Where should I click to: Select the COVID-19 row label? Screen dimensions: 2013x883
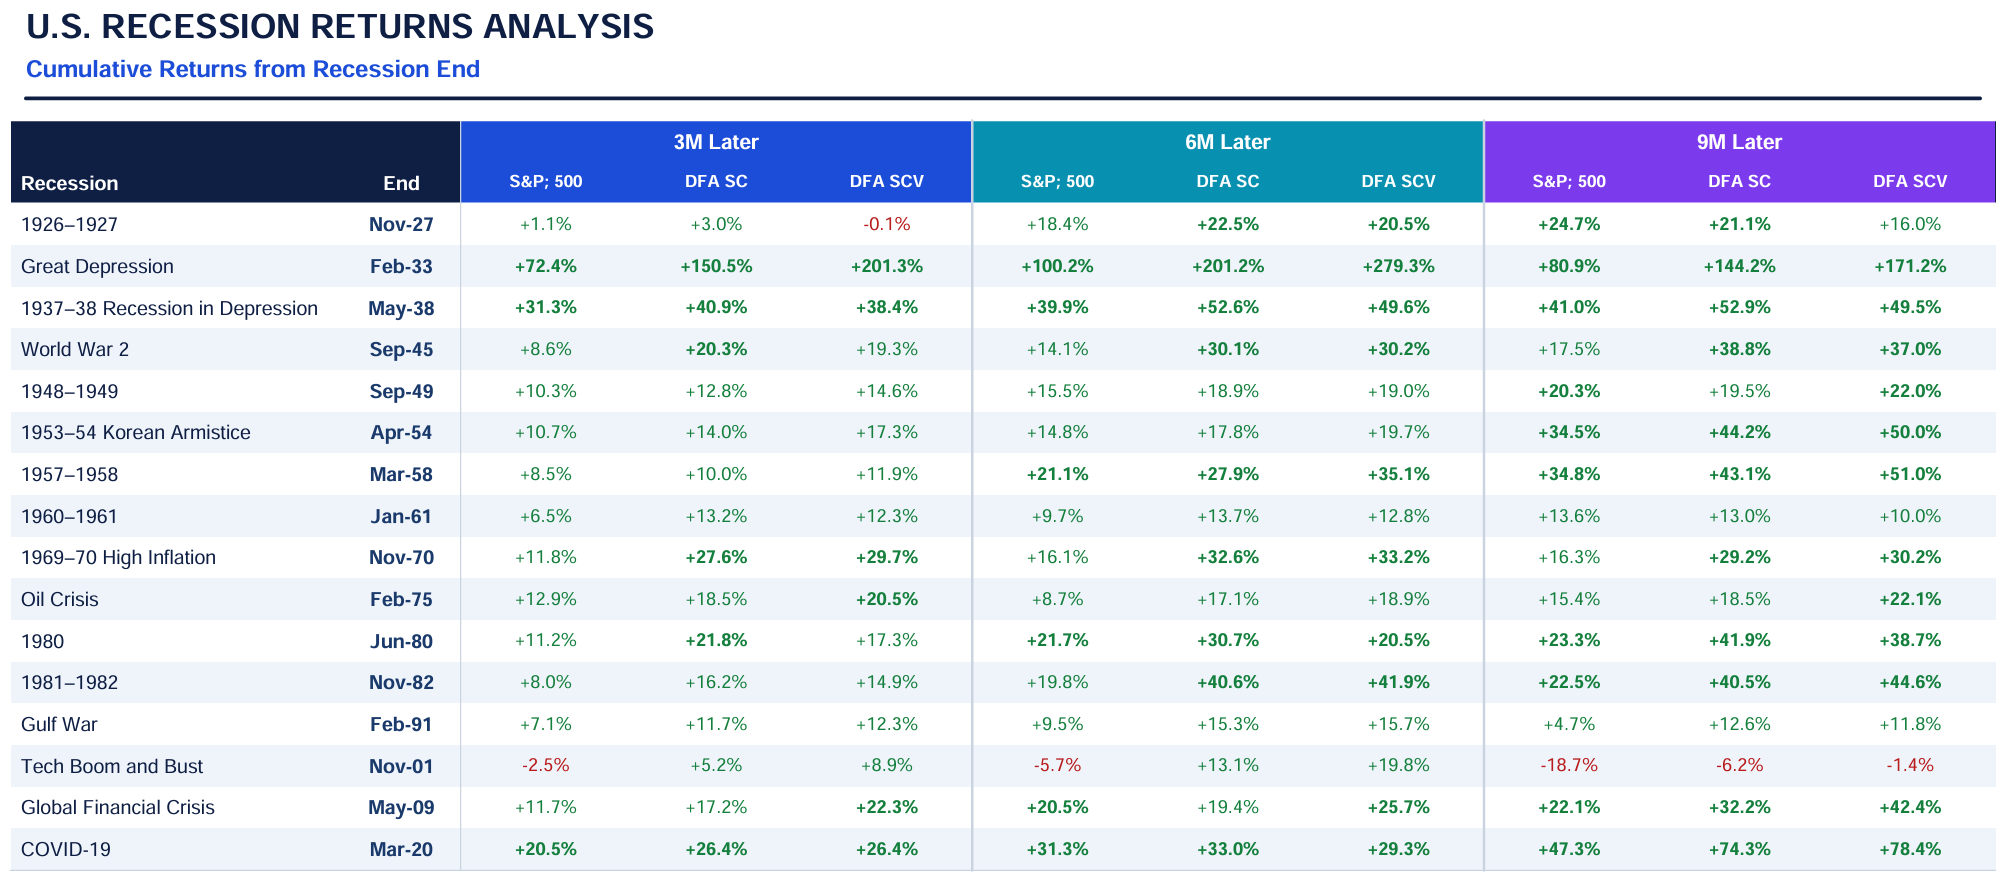(66, 849)
